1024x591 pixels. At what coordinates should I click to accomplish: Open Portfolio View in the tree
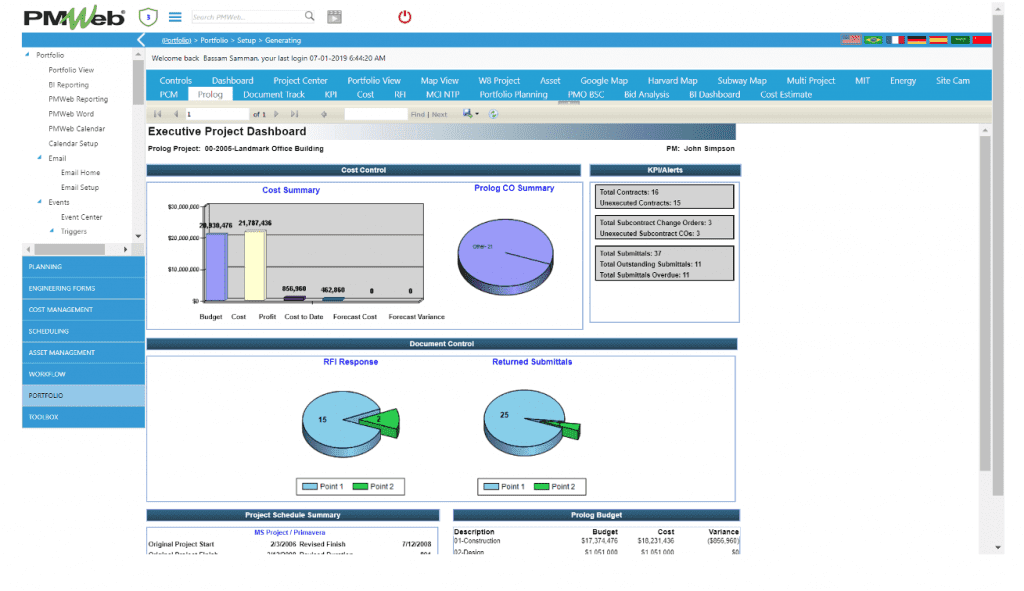(x=71, y=70)
